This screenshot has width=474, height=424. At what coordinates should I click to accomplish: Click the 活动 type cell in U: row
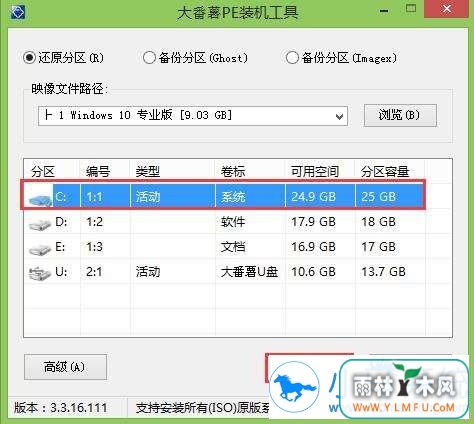pyautogui.click(x=148, y=272)
